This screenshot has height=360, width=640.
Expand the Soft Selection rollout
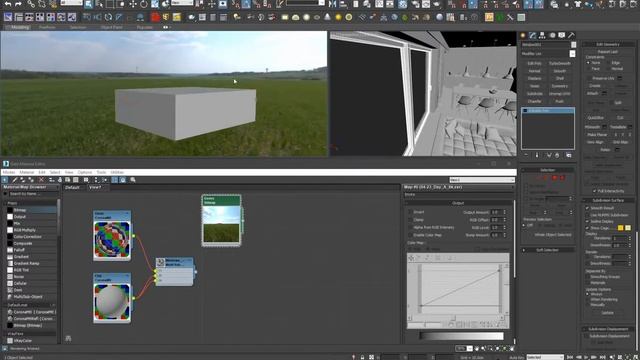(547, 250)
